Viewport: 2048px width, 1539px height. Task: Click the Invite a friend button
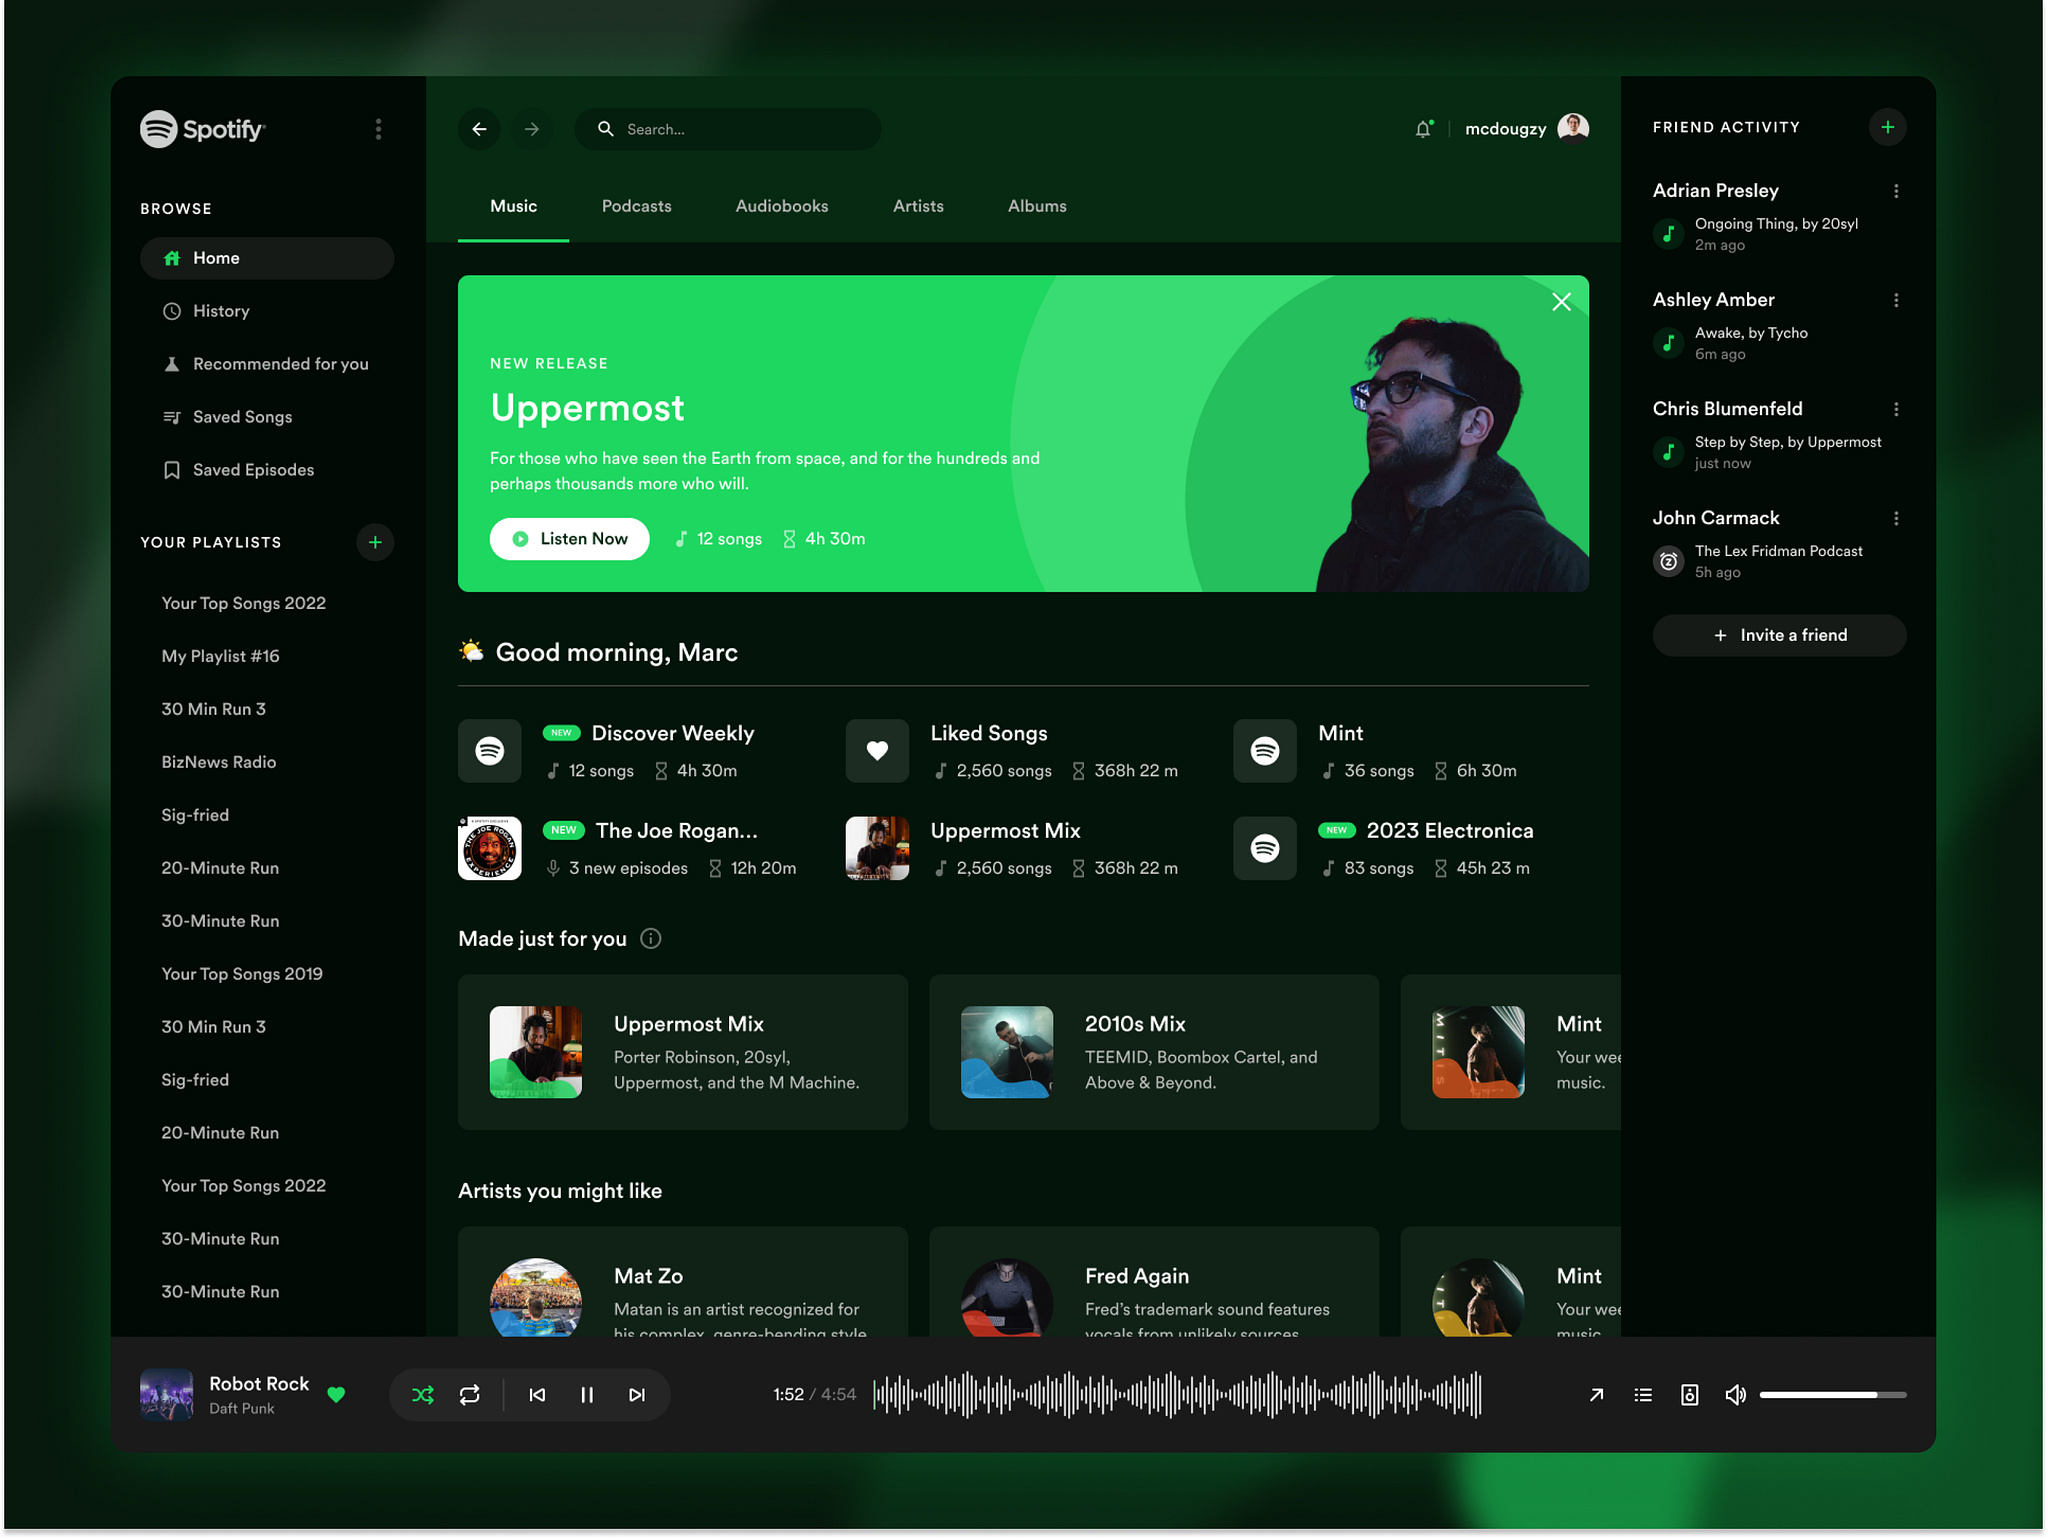(x=1779, y=635)
